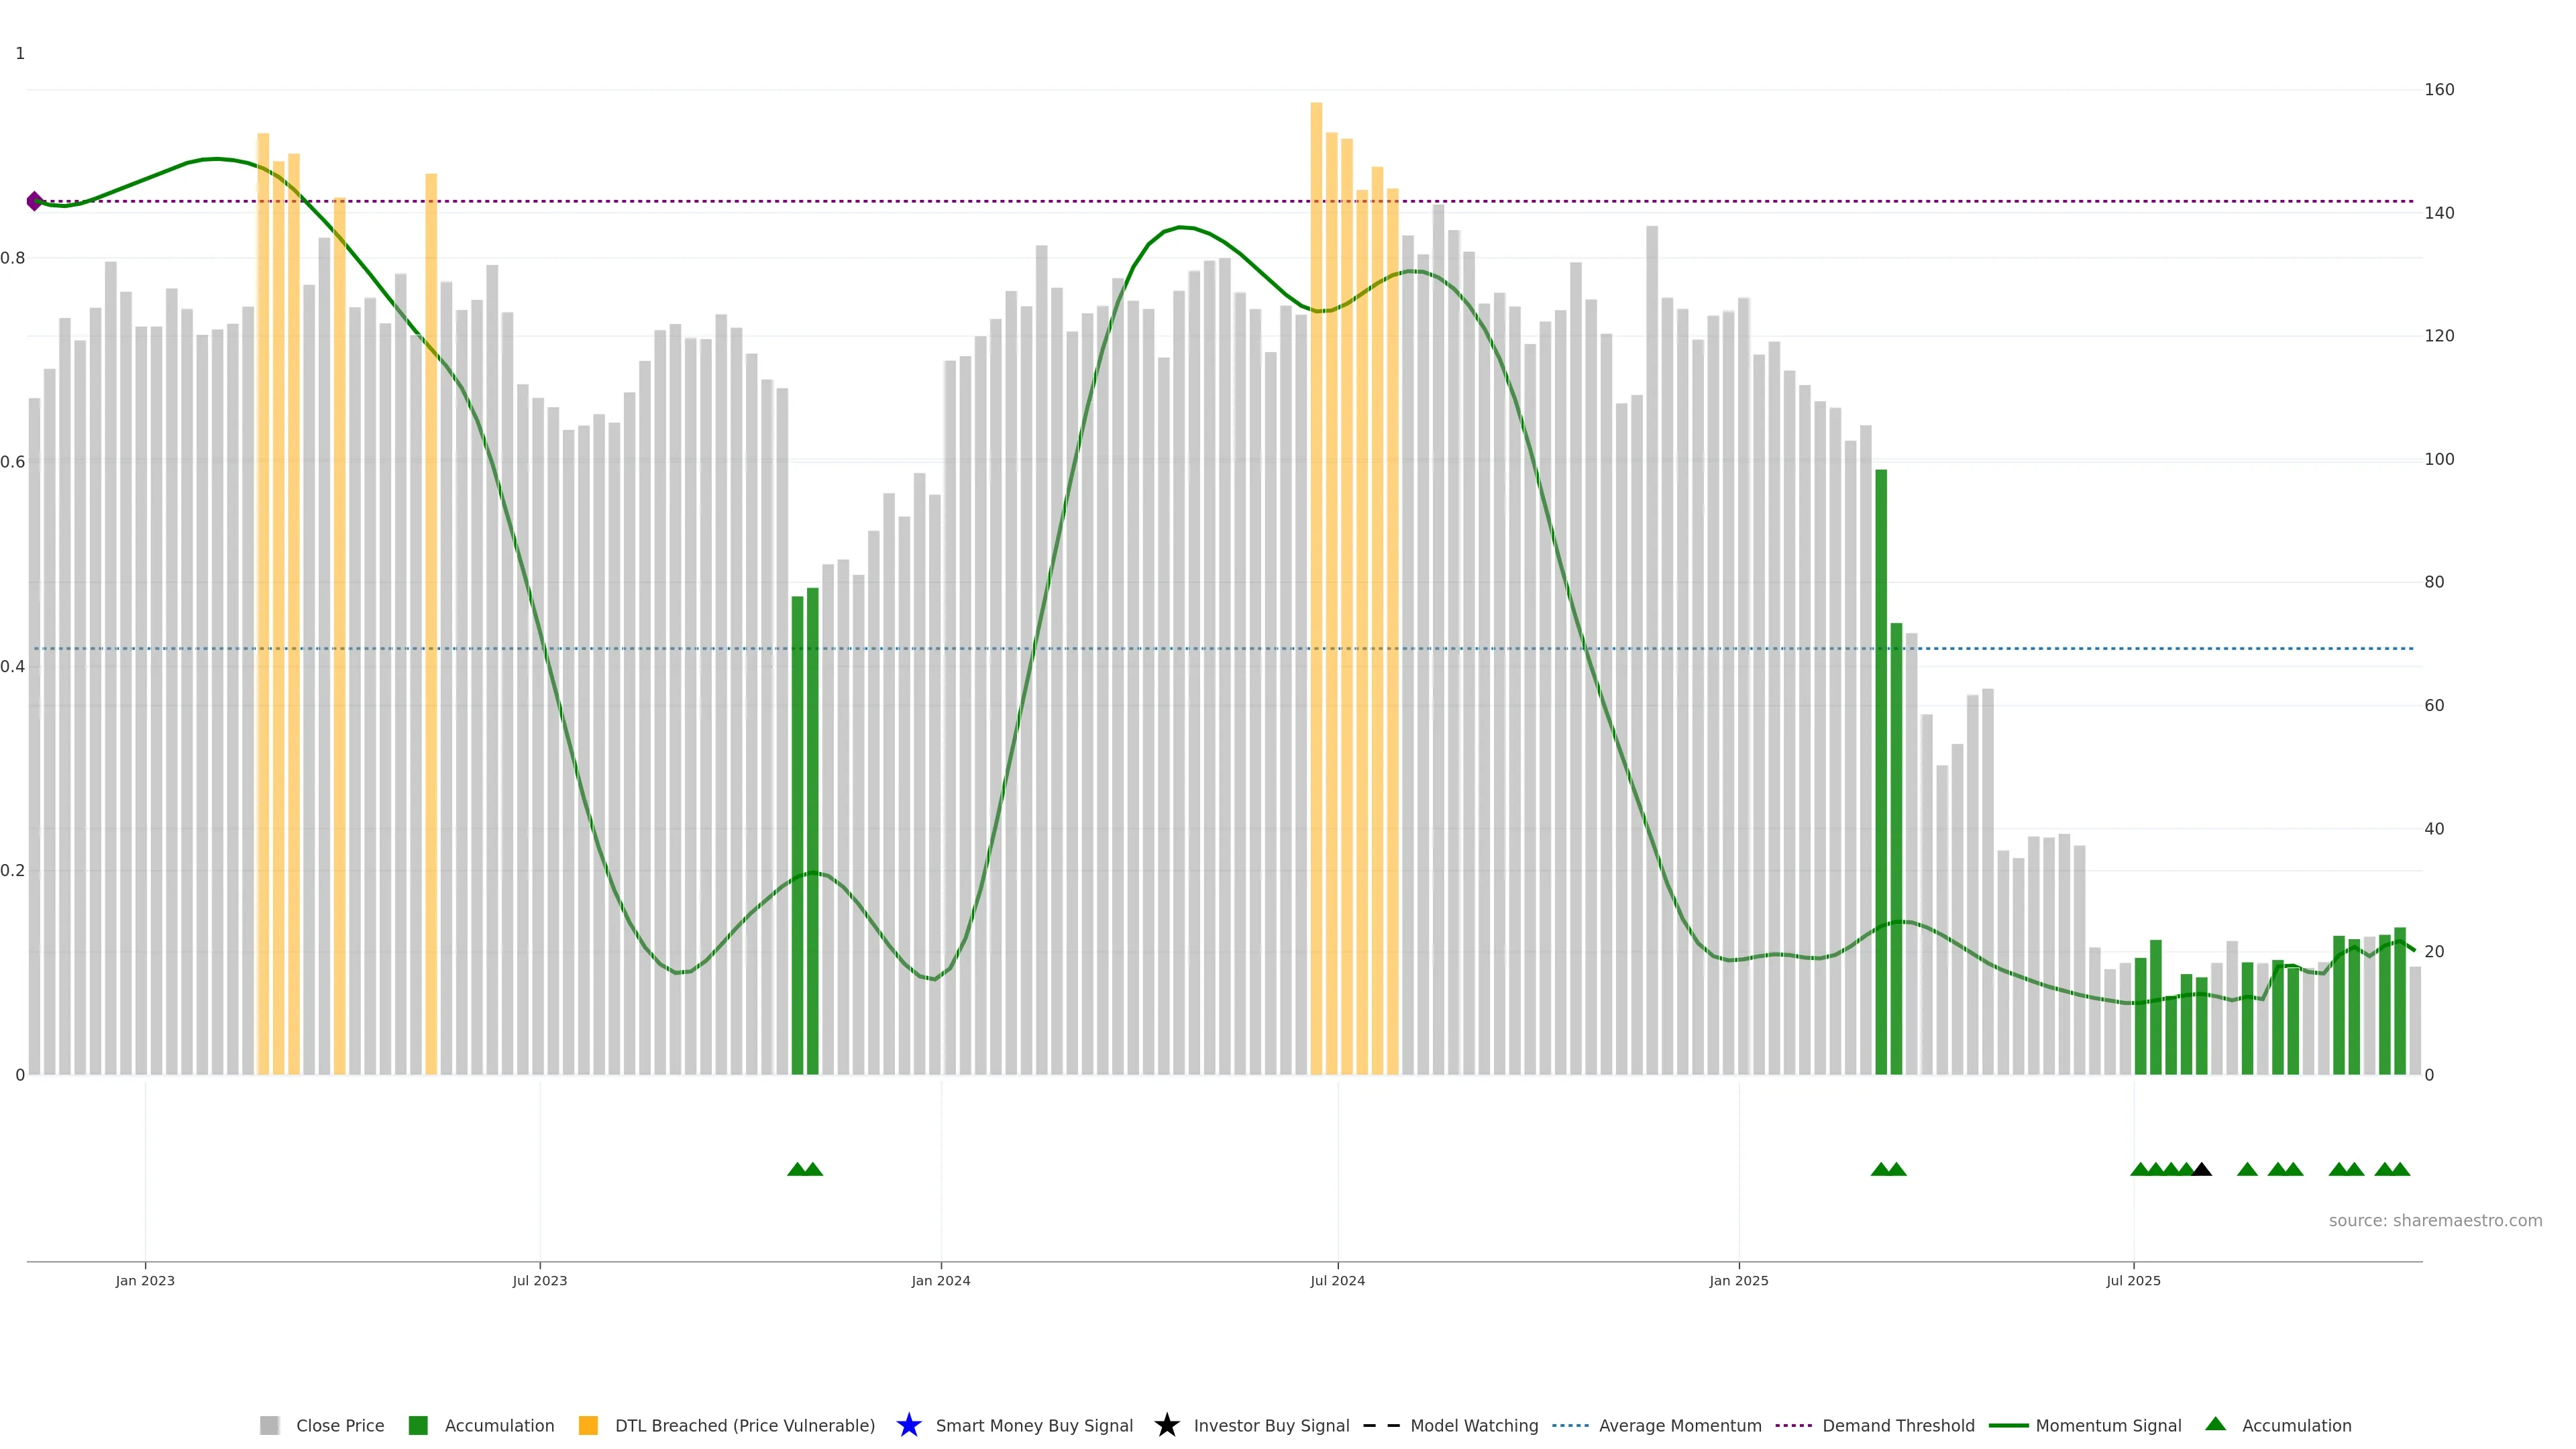Click the Jul 2024 axis label

pos(1337,1280)
